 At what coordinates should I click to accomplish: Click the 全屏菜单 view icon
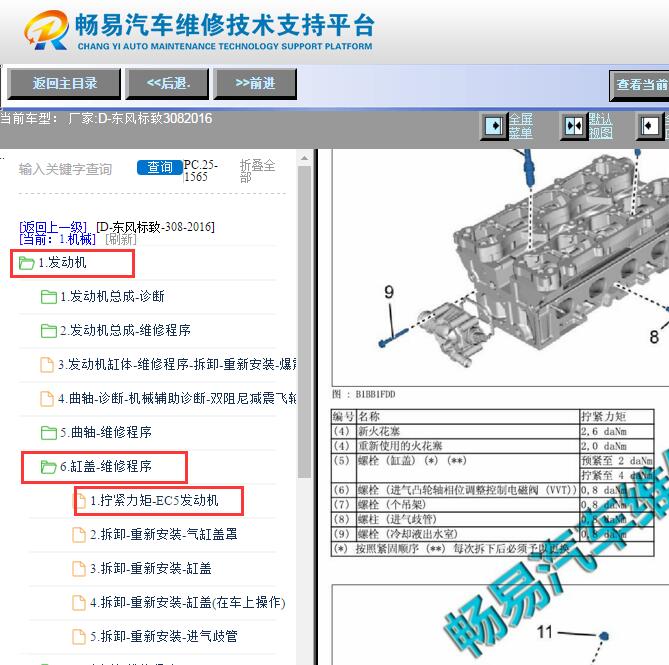494,126
